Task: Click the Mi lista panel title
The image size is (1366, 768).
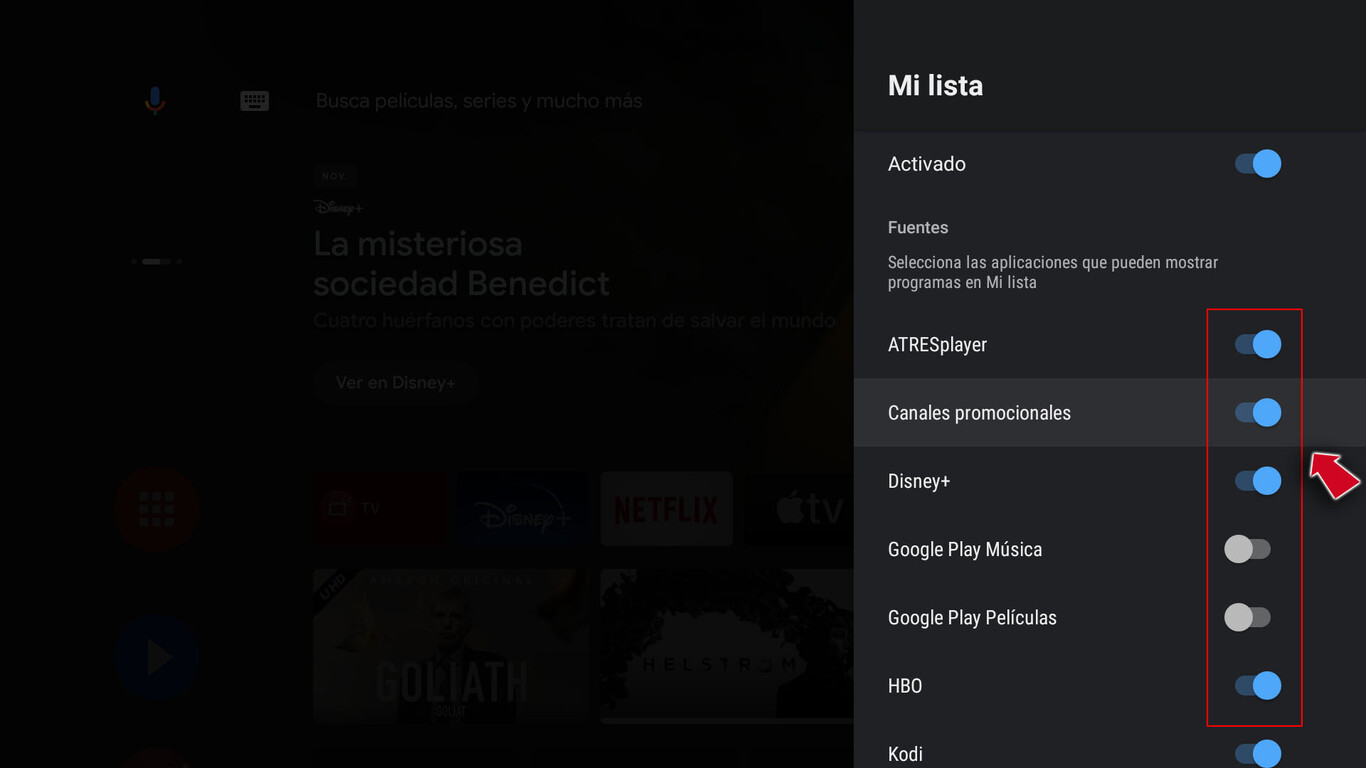Action: (935, 86)
